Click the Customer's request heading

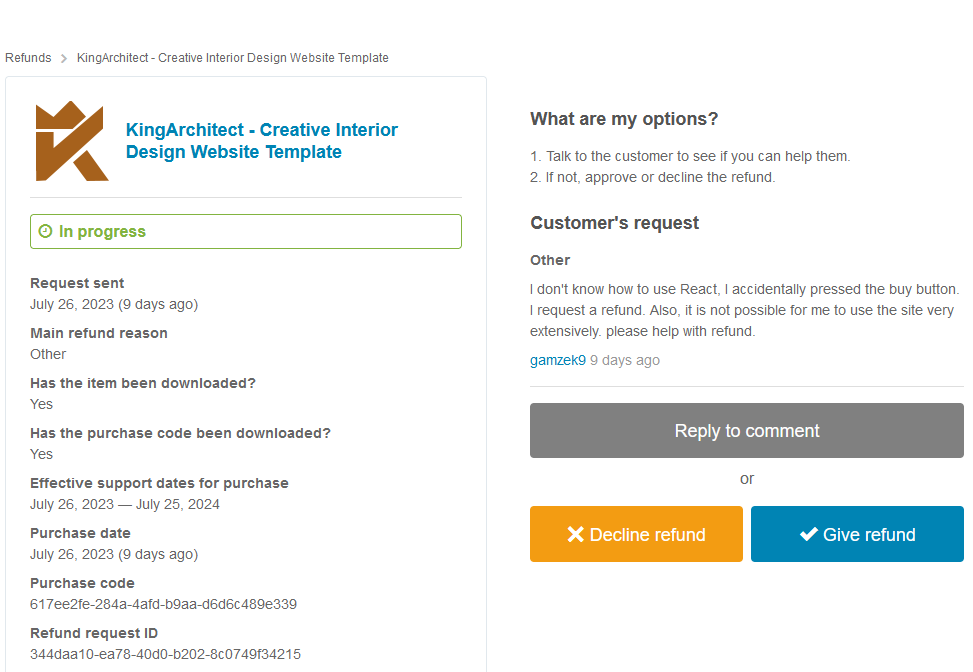pyautogui.click(x=614, y=223)
